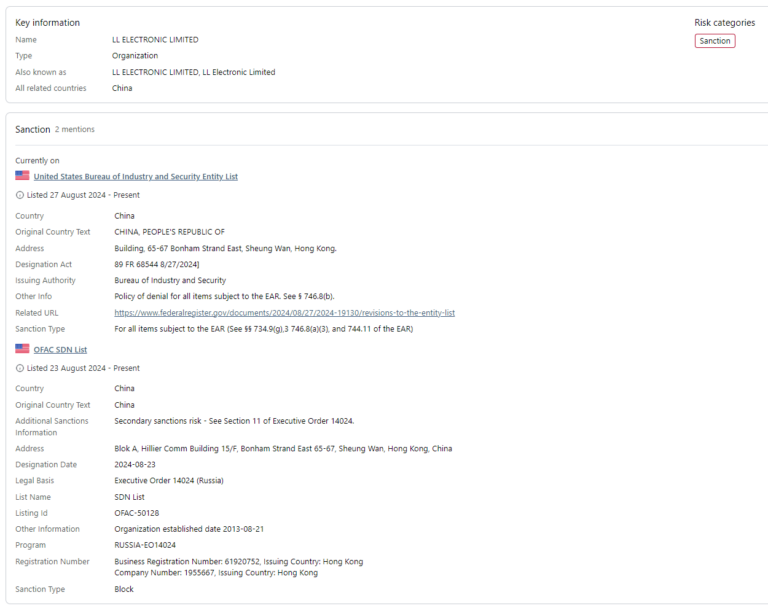This screenshot has width=768, height=614.
Task: Click the clock icon next to Listed 23 August 2024
Action: [20, 368]
